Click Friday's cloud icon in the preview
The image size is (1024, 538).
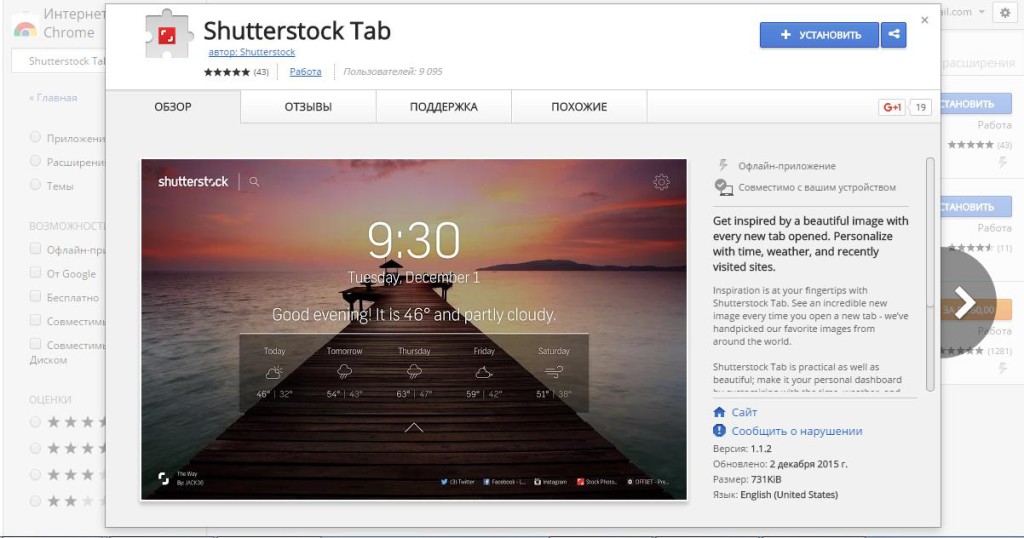pos(484,373)
